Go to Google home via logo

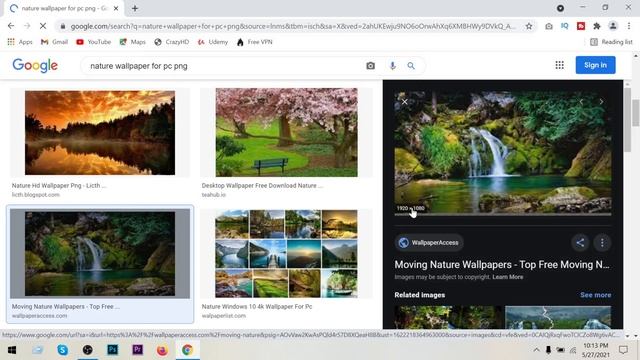[x=35, y=65]
